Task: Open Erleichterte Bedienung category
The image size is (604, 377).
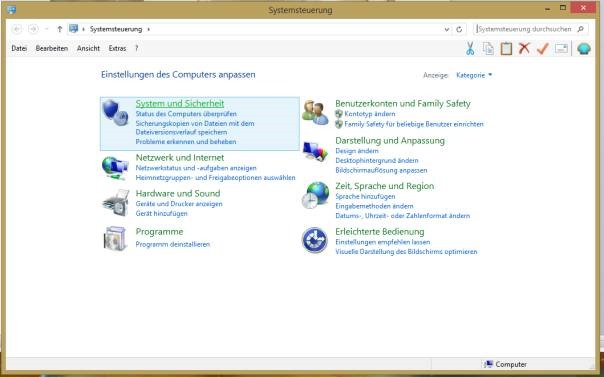Action: pyautogui.click(x=380, y=232)
